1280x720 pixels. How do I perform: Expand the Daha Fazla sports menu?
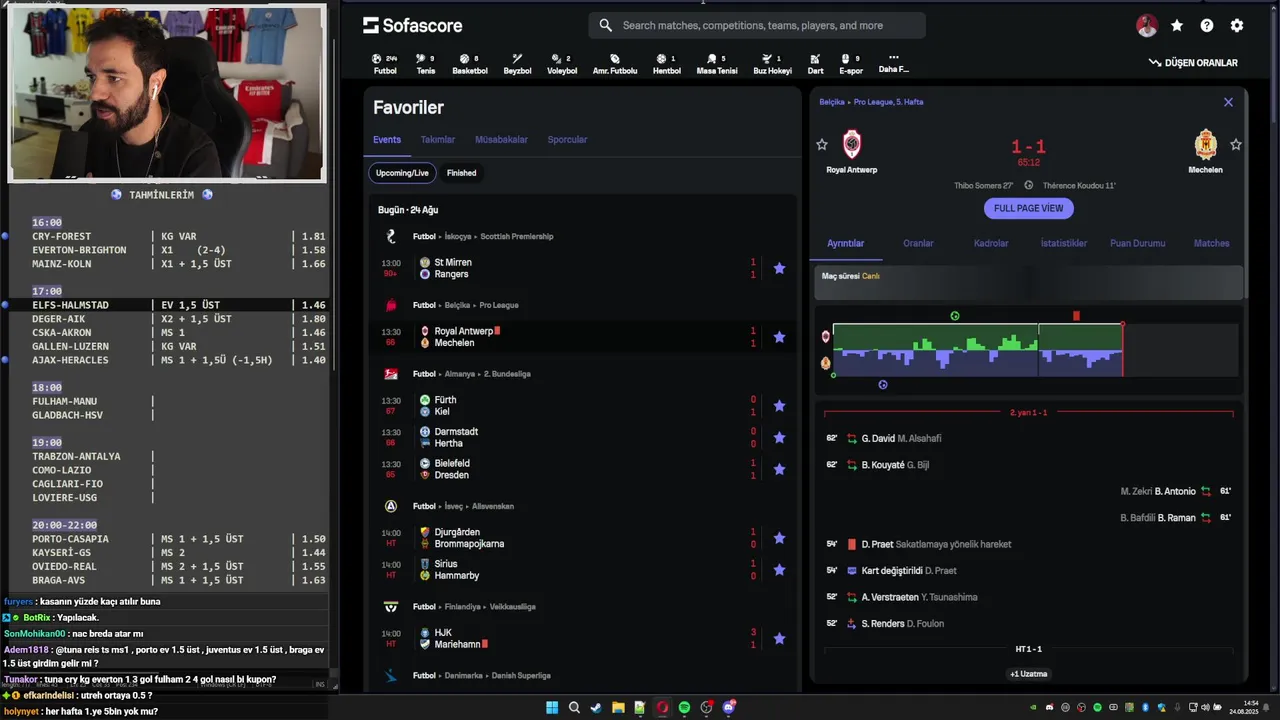[894, 64]
